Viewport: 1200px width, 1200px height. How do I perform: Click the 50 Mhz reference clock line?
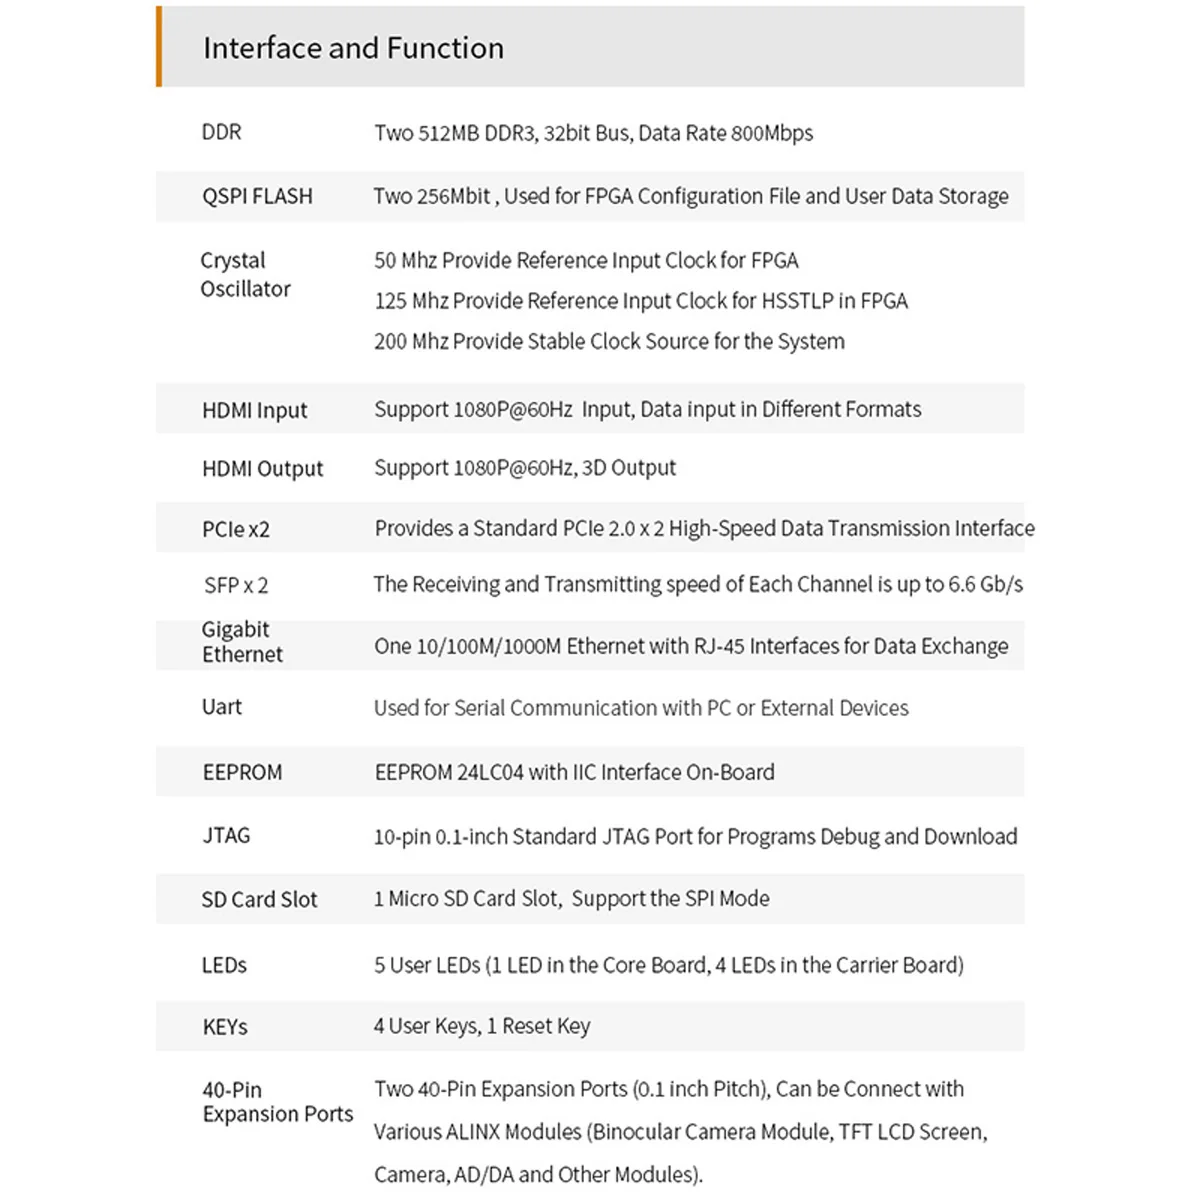coord(586,261)
